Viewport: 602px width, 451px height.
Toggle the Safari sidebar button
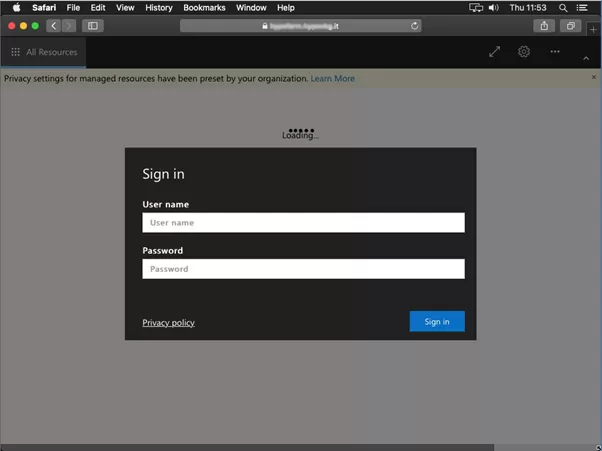point(93,26)
